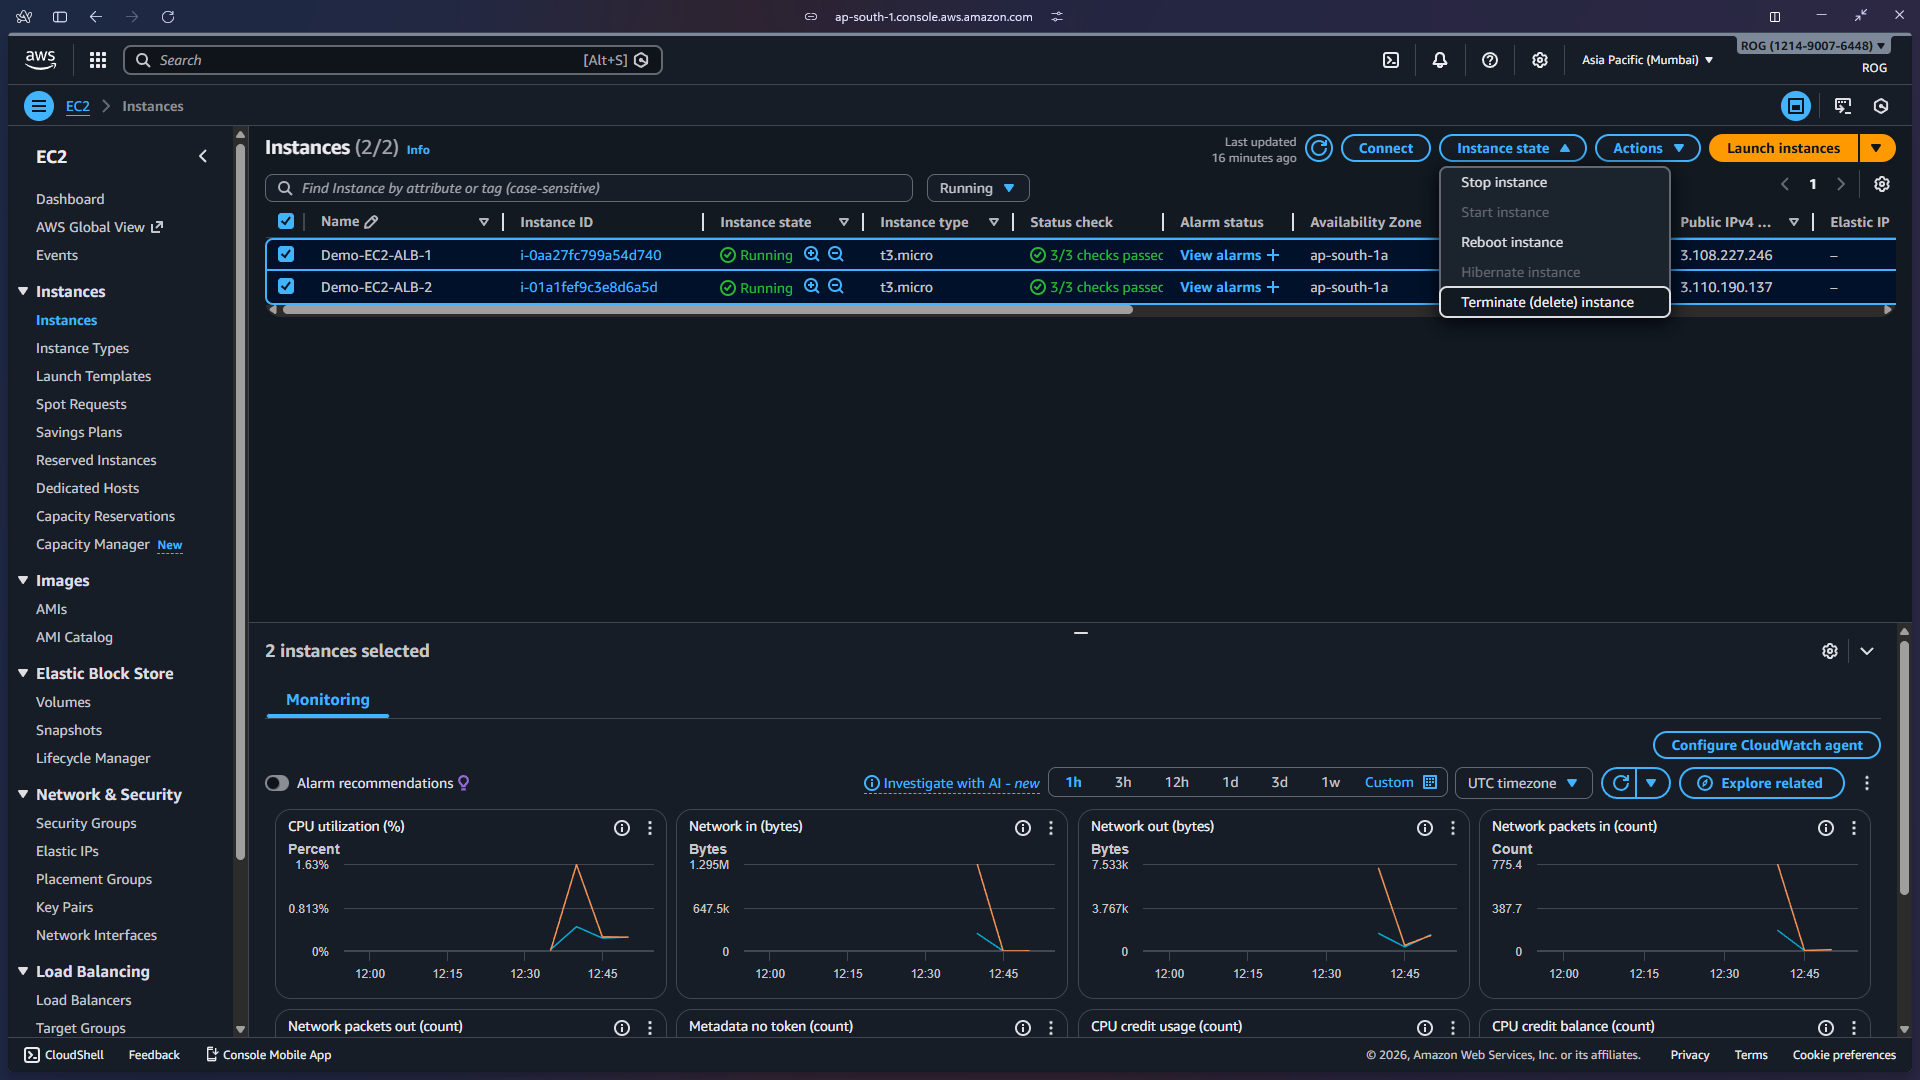Open the AWS services grid menu

click(x=97, y=60)
